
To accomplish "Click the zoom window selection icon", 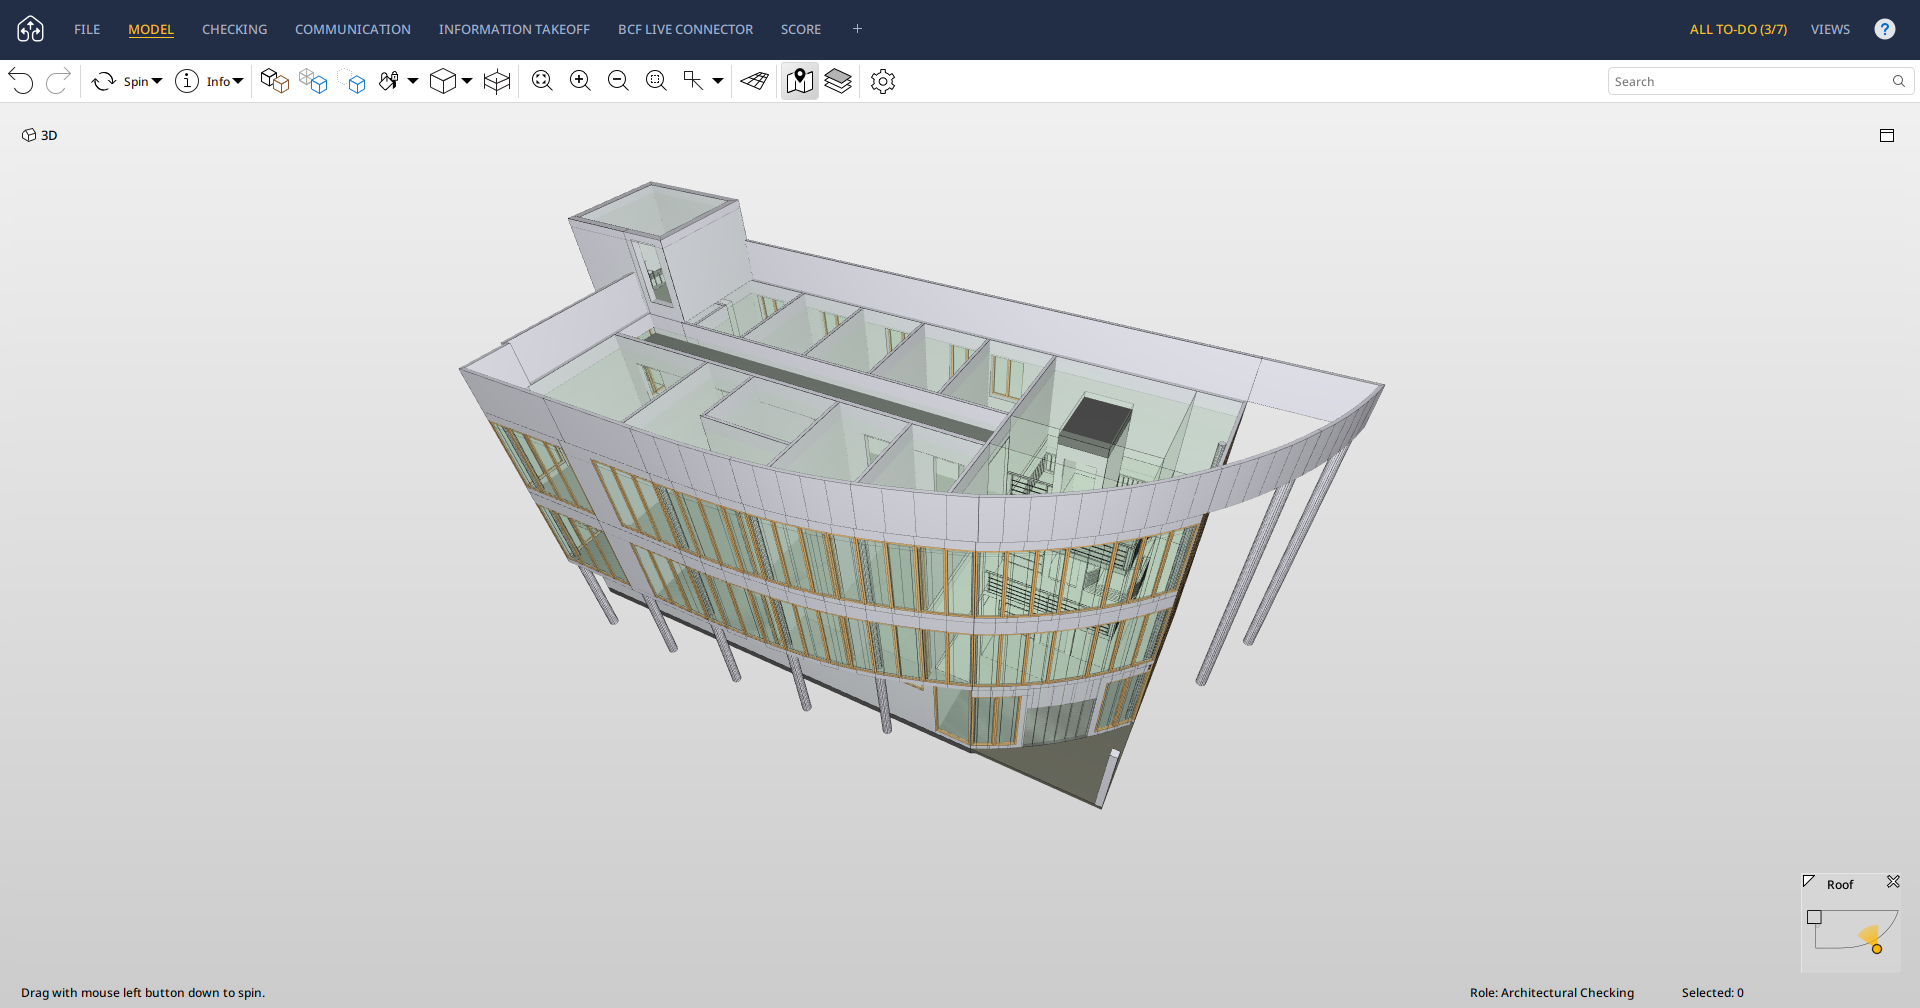I will coord(656,81).
